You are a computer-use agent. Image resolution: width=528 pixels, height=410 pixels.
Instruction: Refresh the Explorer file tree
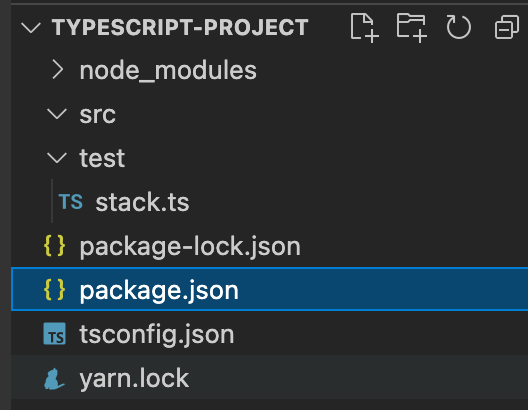[x=458, y=27]
